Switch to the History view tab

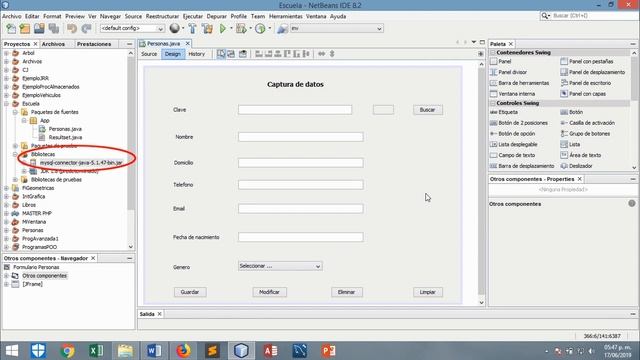197,54
